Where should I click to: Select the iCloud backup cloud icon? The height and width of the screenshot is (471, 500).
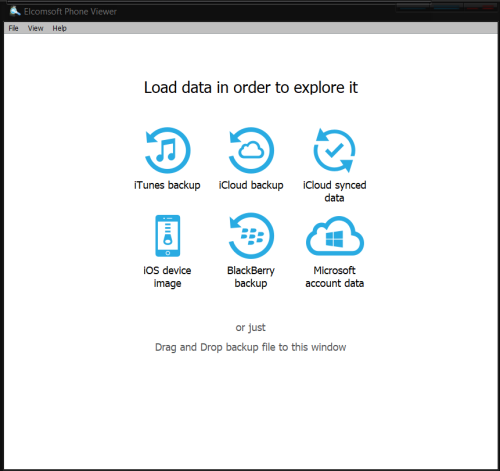click(251, 150)
